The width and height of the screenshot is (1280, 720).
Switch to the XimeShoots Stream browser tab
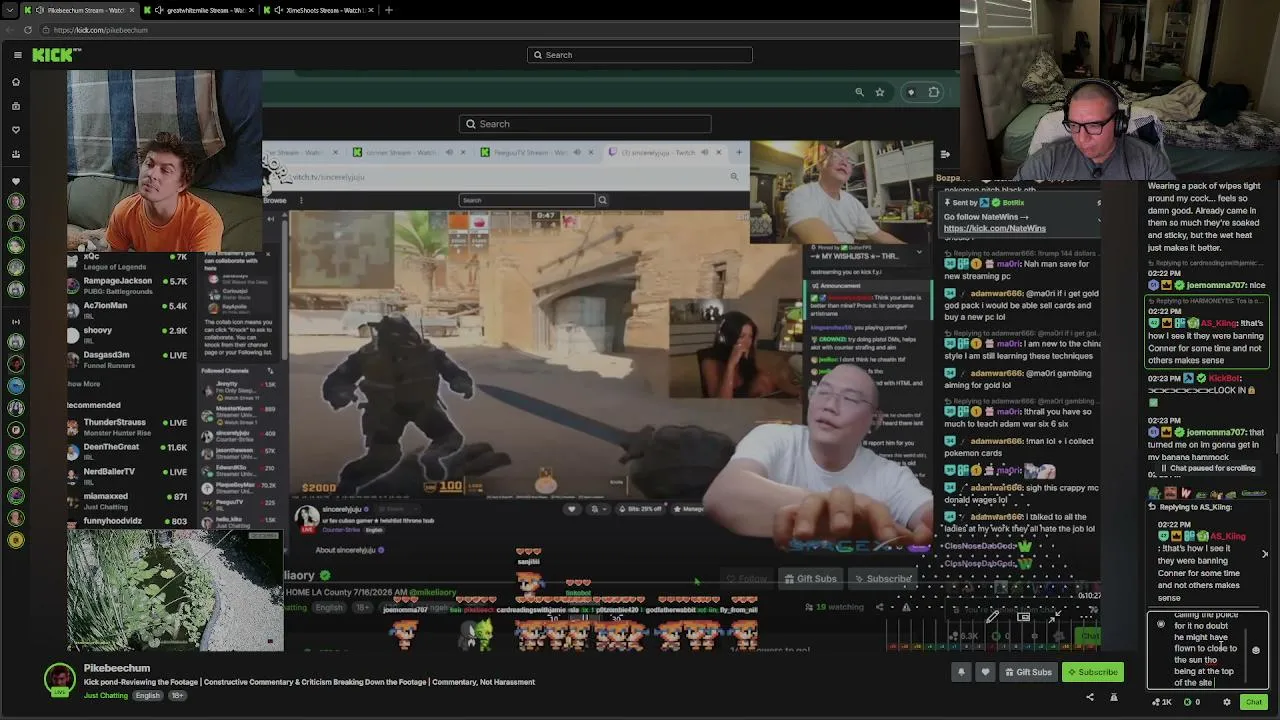pos(318,10)
